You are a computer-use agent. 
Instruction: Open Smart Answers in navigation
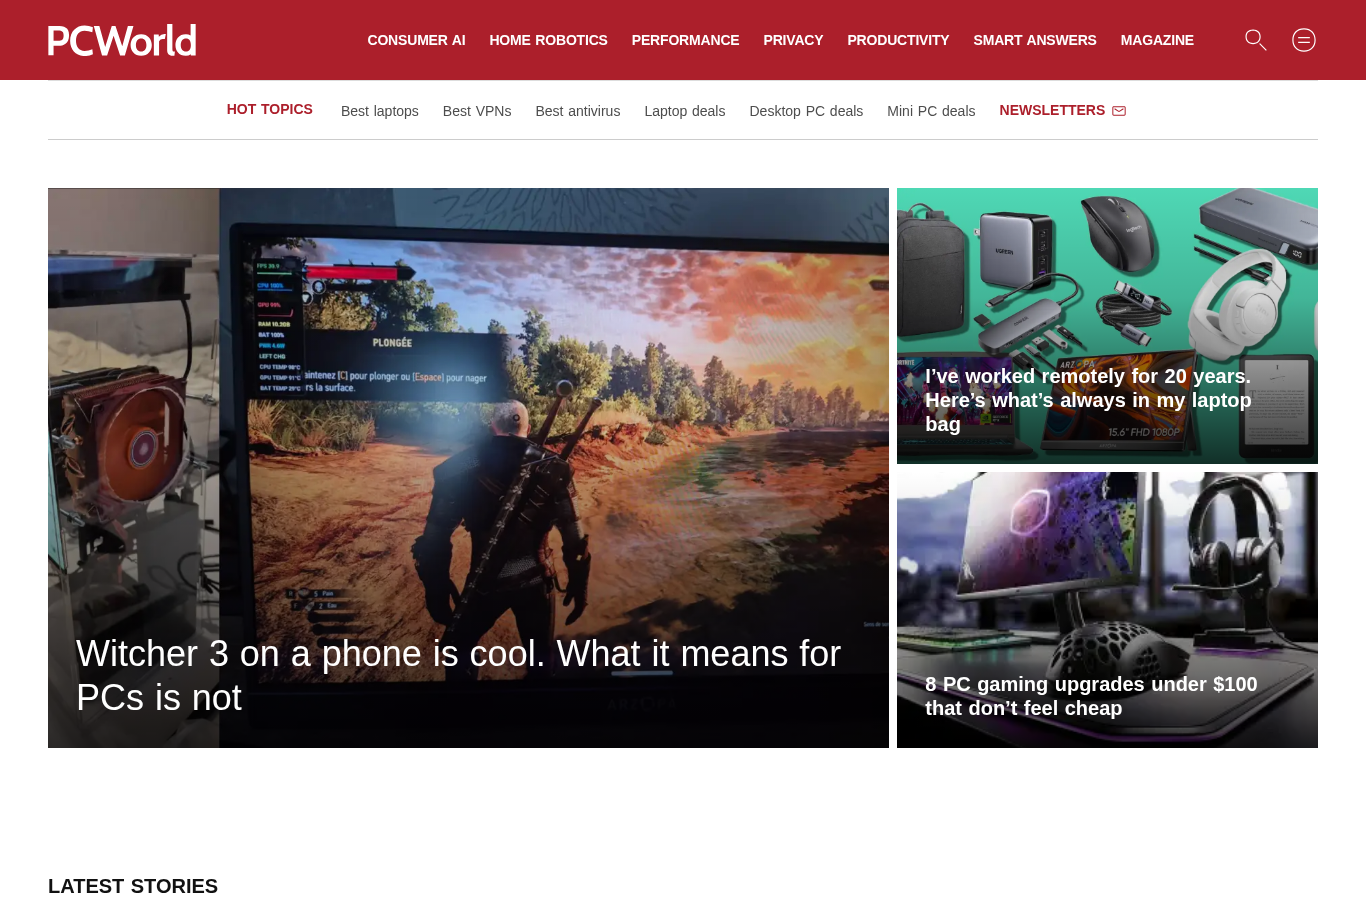[x=1035, y=40]
